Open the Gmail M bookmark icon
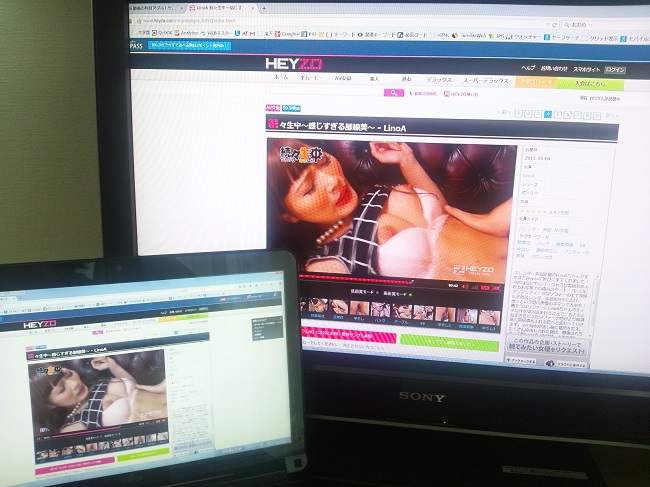The height and width of the screenshot is (487, 650). coord(252,34)
